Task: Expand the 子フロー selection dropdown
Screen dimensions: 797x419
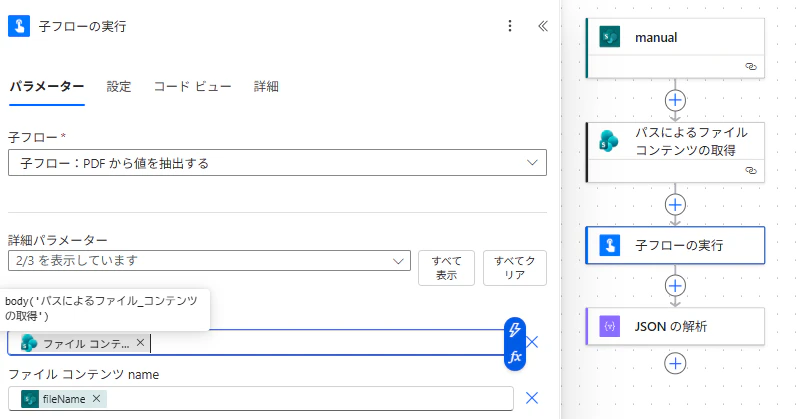Action: 278,163
